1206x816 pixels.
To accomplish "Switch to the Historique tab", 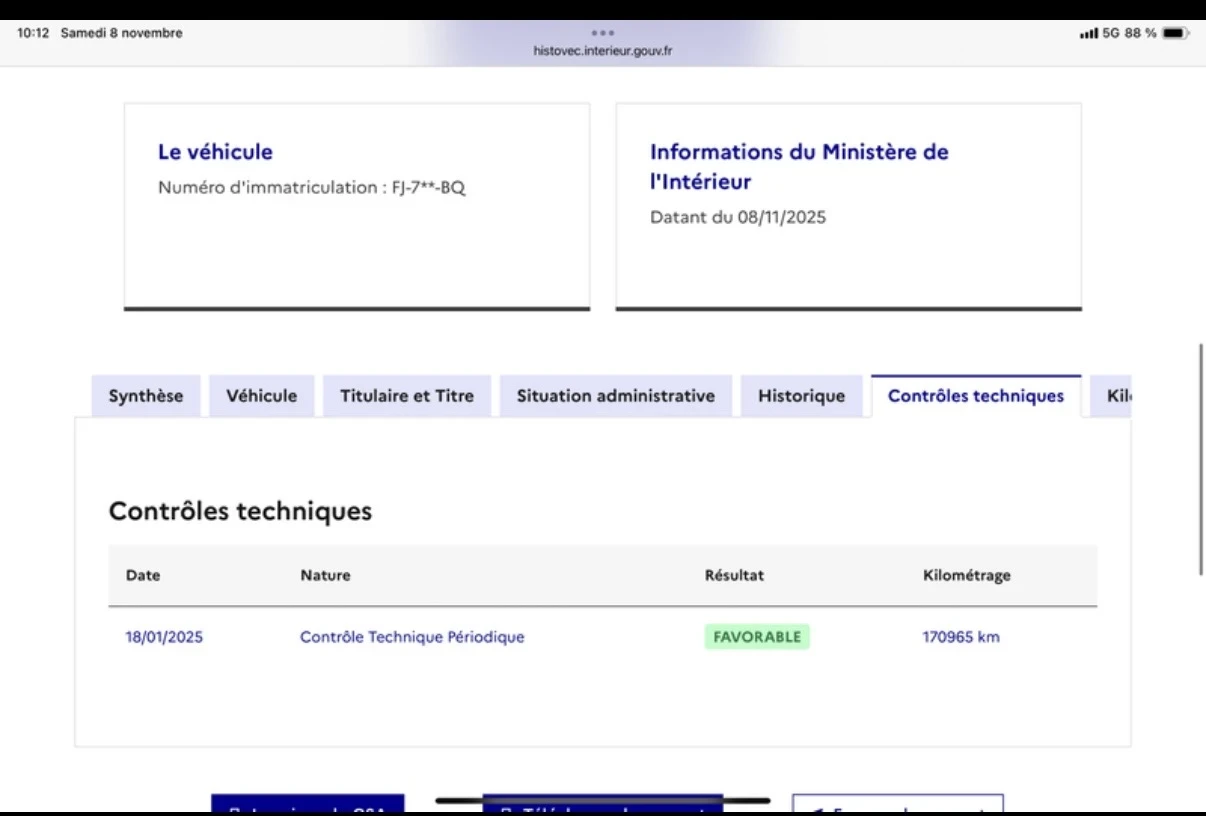I will 801,395.
